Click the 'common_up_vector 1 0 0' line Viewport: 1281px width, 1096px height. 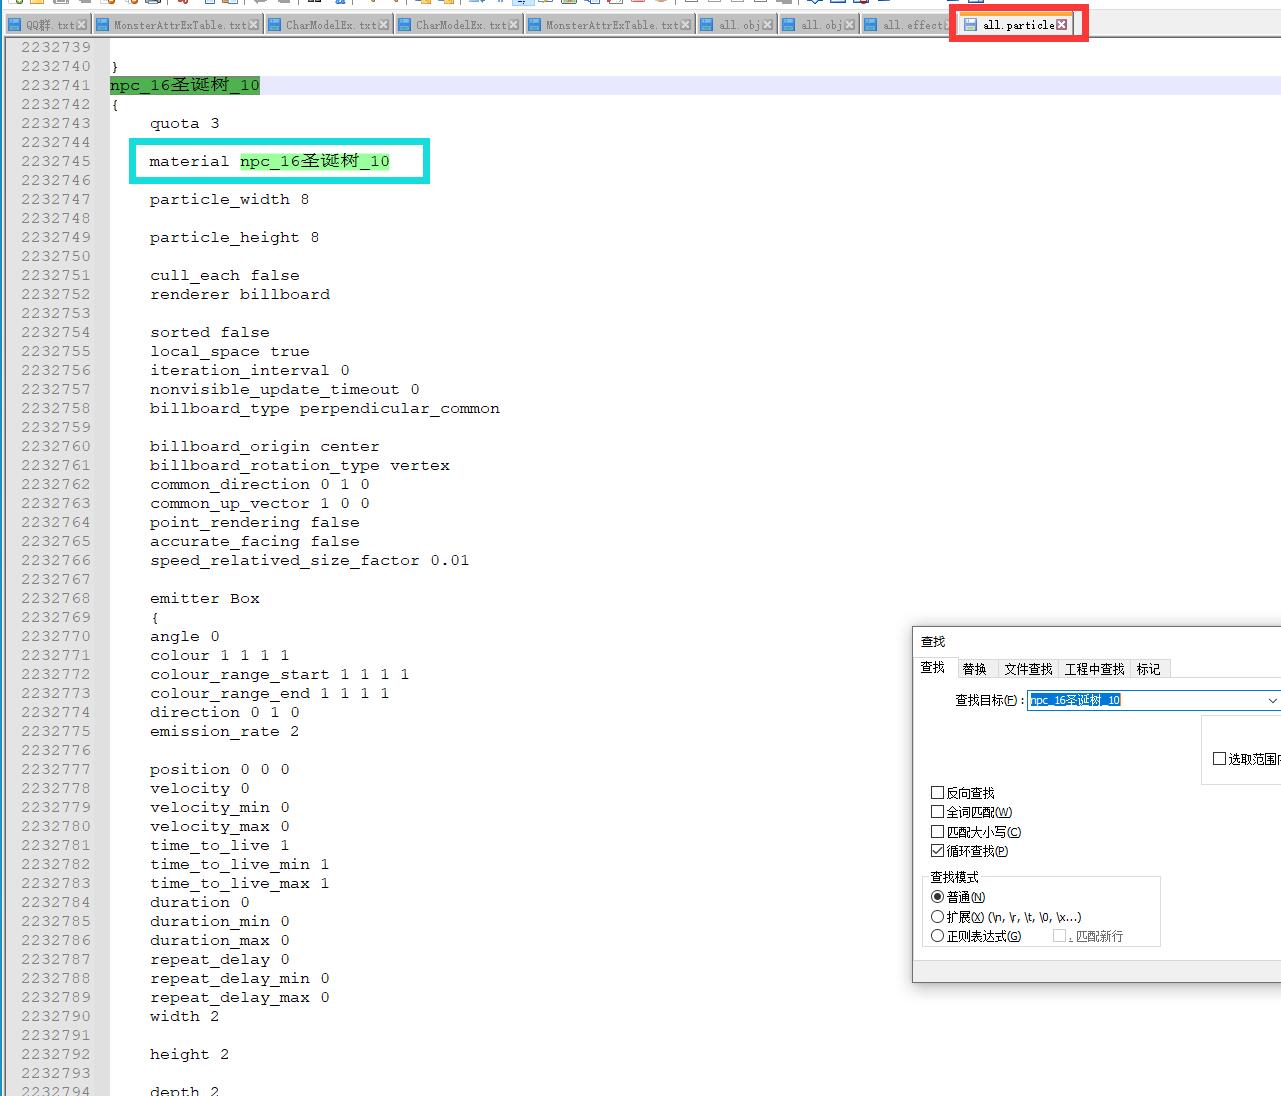pos(260,503)
